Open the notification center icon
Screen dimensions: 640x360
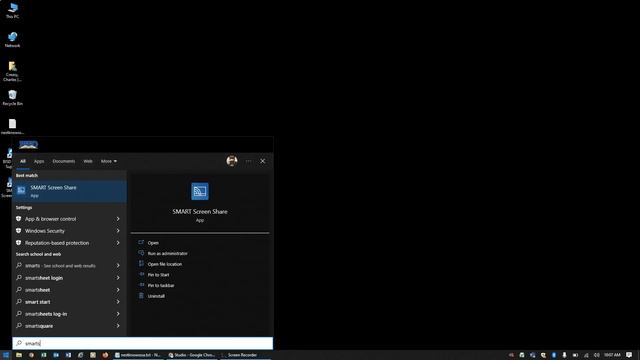pos(629,355)
